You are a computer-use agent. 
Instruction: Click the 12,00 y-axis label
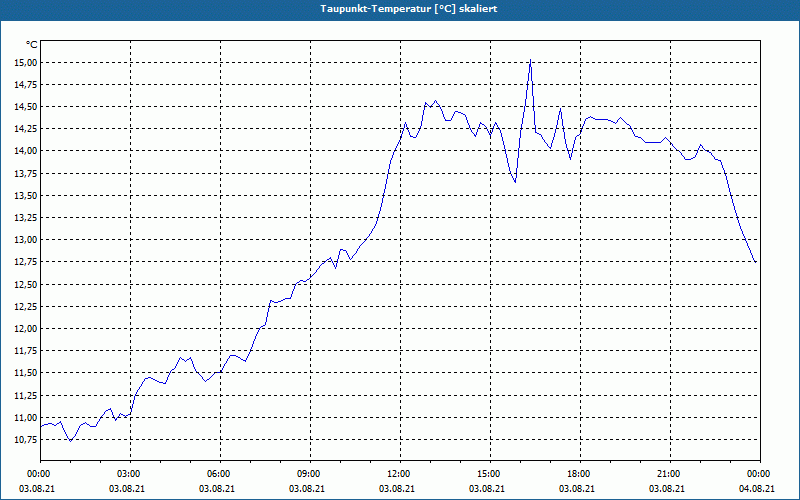pos(26,329)
